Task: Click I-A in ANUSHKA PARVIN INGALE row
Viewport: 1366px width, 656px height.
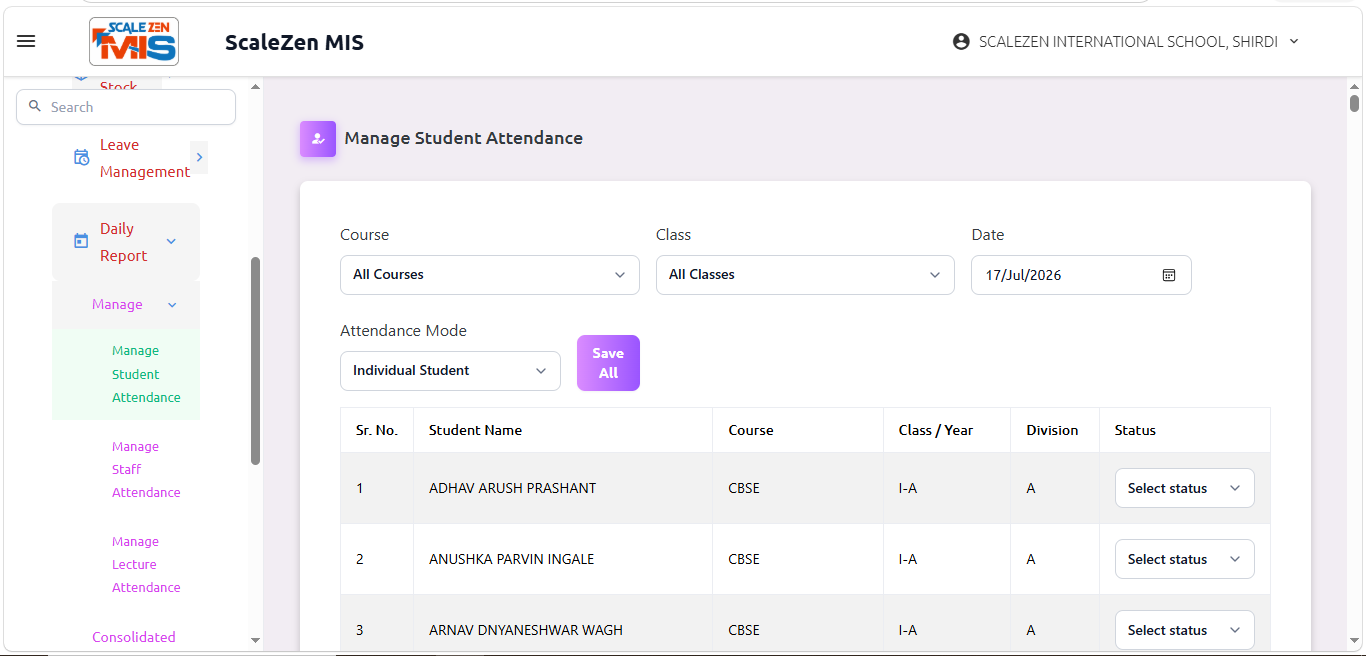Action: (908, 559)
